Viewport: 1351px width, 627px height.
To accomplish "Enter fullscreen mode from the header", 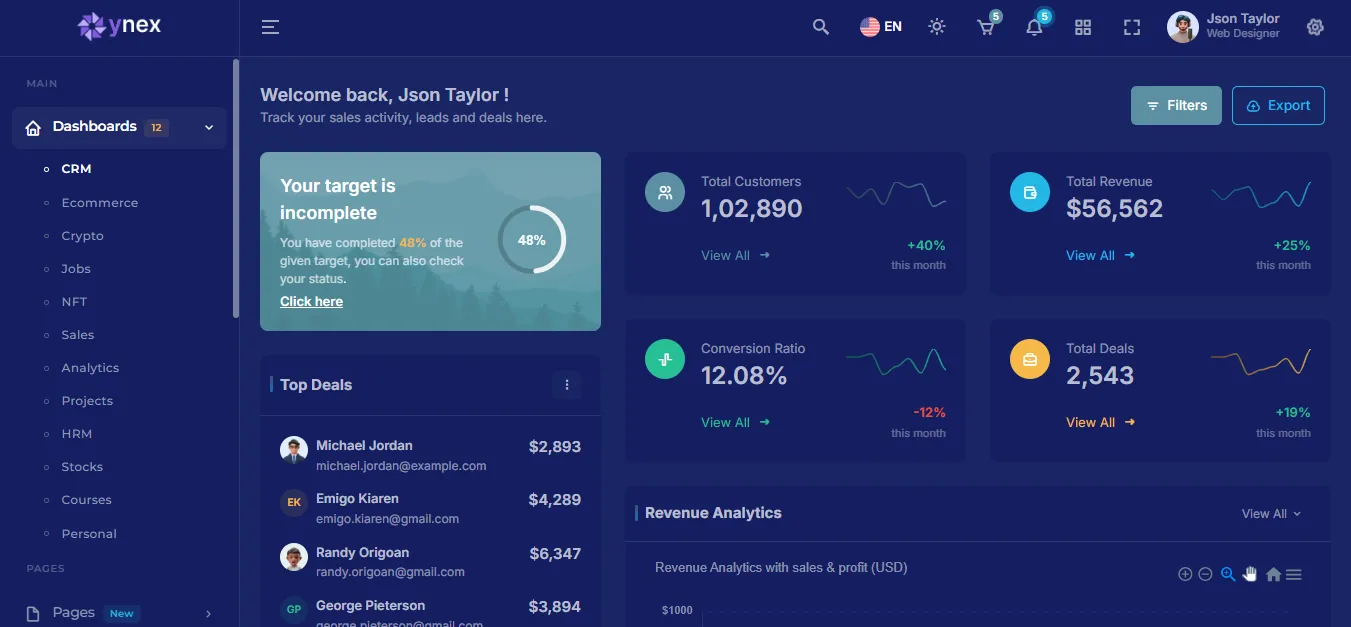I will click(1131, 27).
